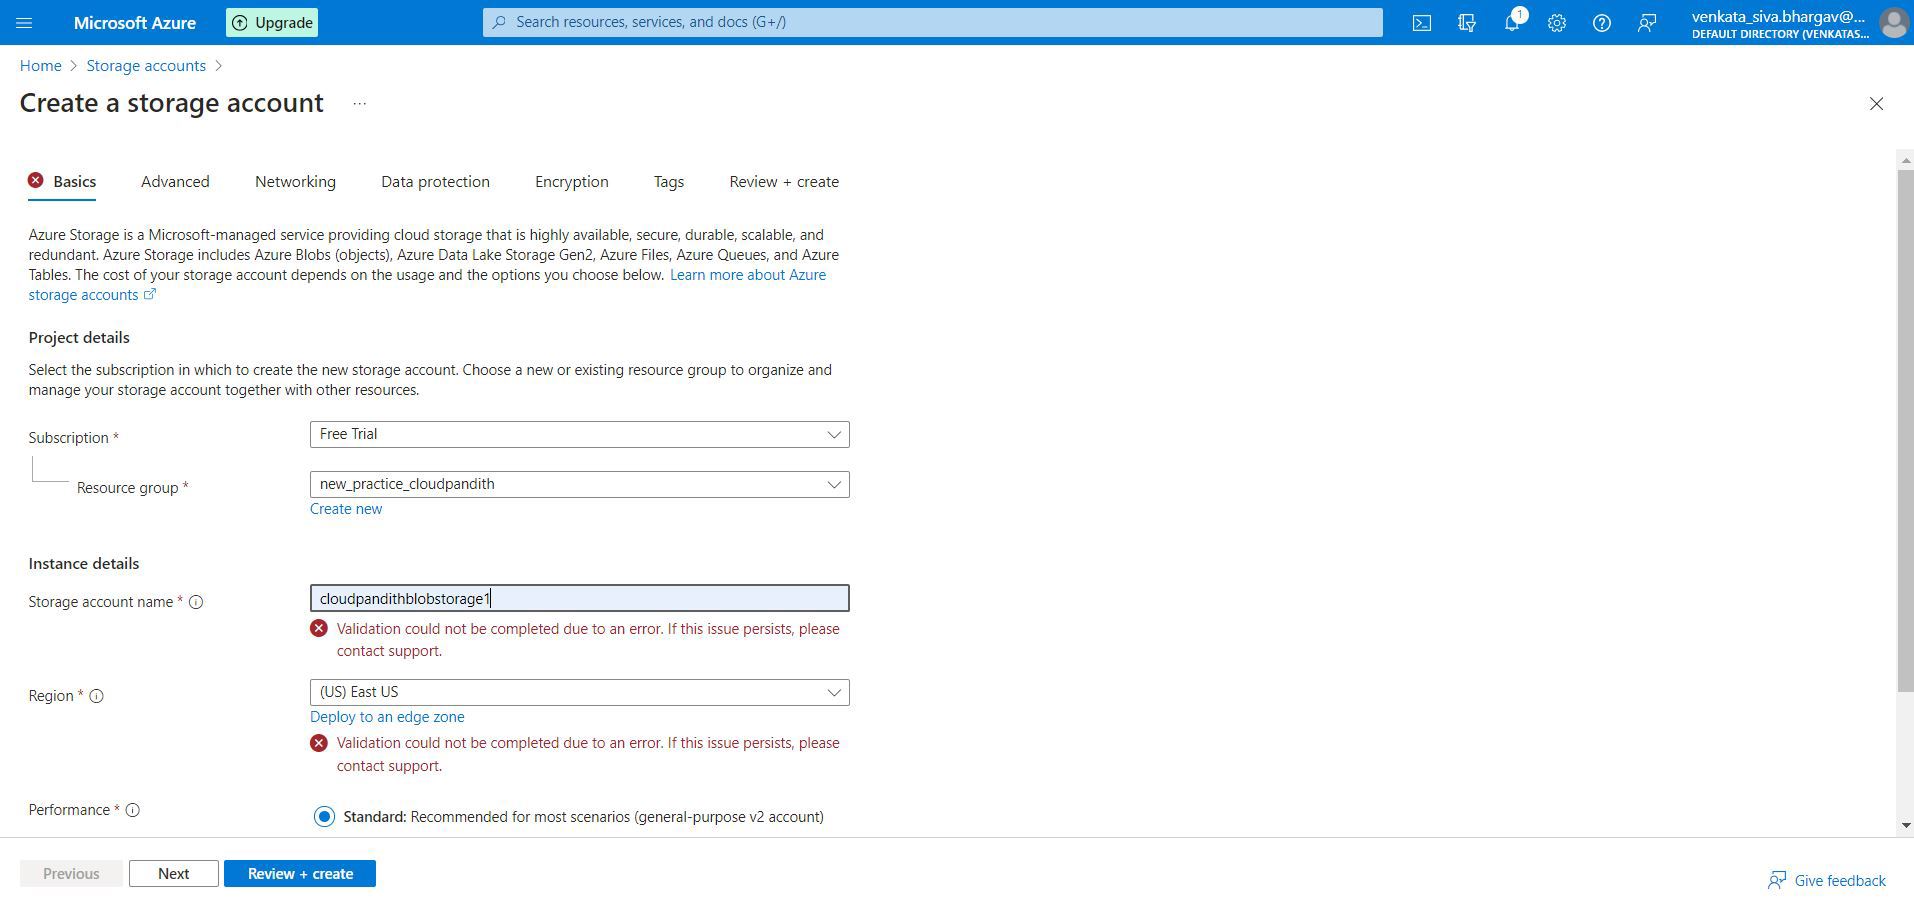Viewport: 1914px width, 908px height.
Task: Click the scrollbar down arrow
Action: click(1905, 826)
